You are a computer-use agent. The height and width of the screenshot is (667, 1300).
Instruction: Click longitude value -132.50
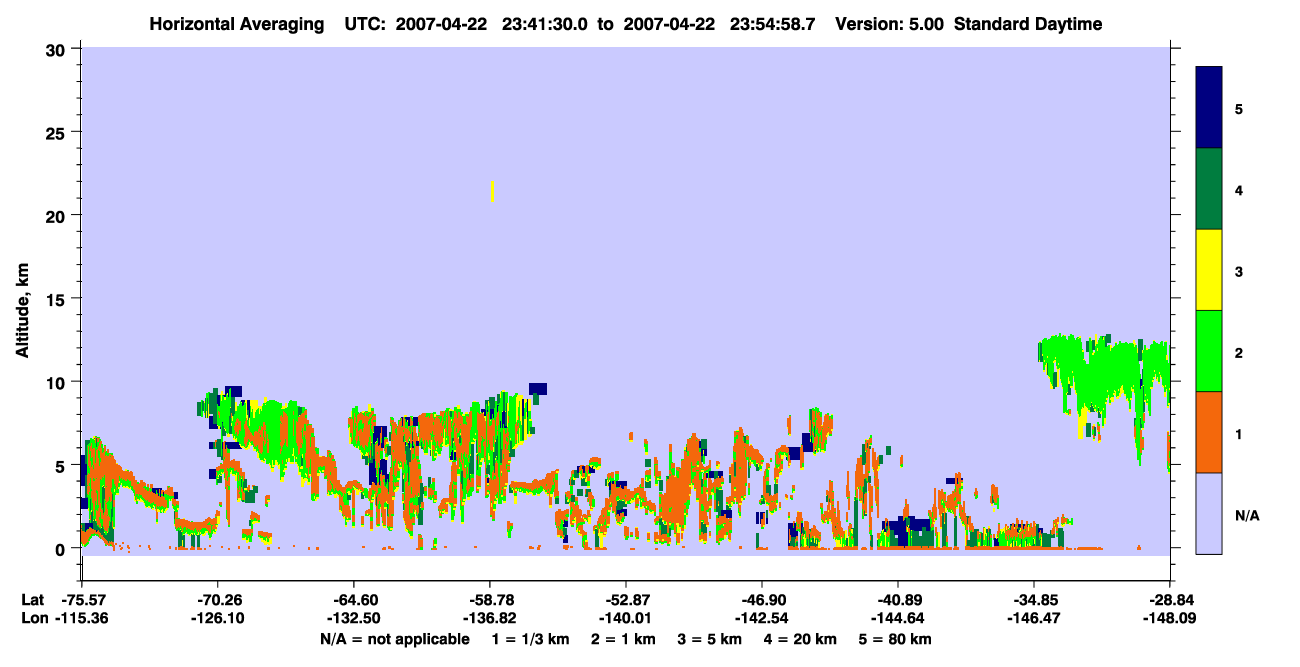tap(353, 619)
